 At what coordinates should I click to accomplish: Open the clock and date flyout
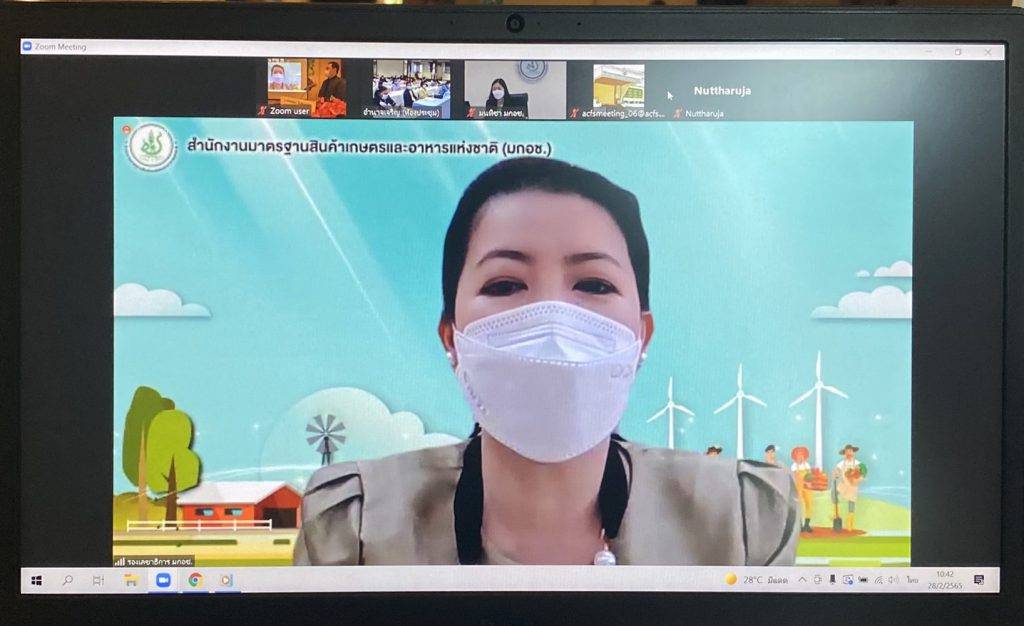945,580
